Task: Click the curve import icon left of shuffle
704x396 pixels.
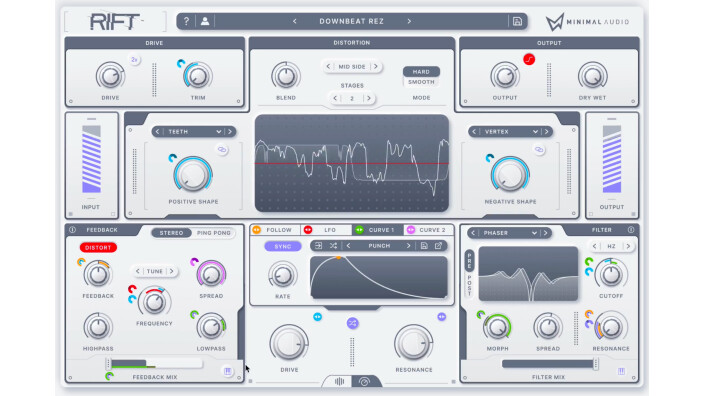Action: (318, 246)
